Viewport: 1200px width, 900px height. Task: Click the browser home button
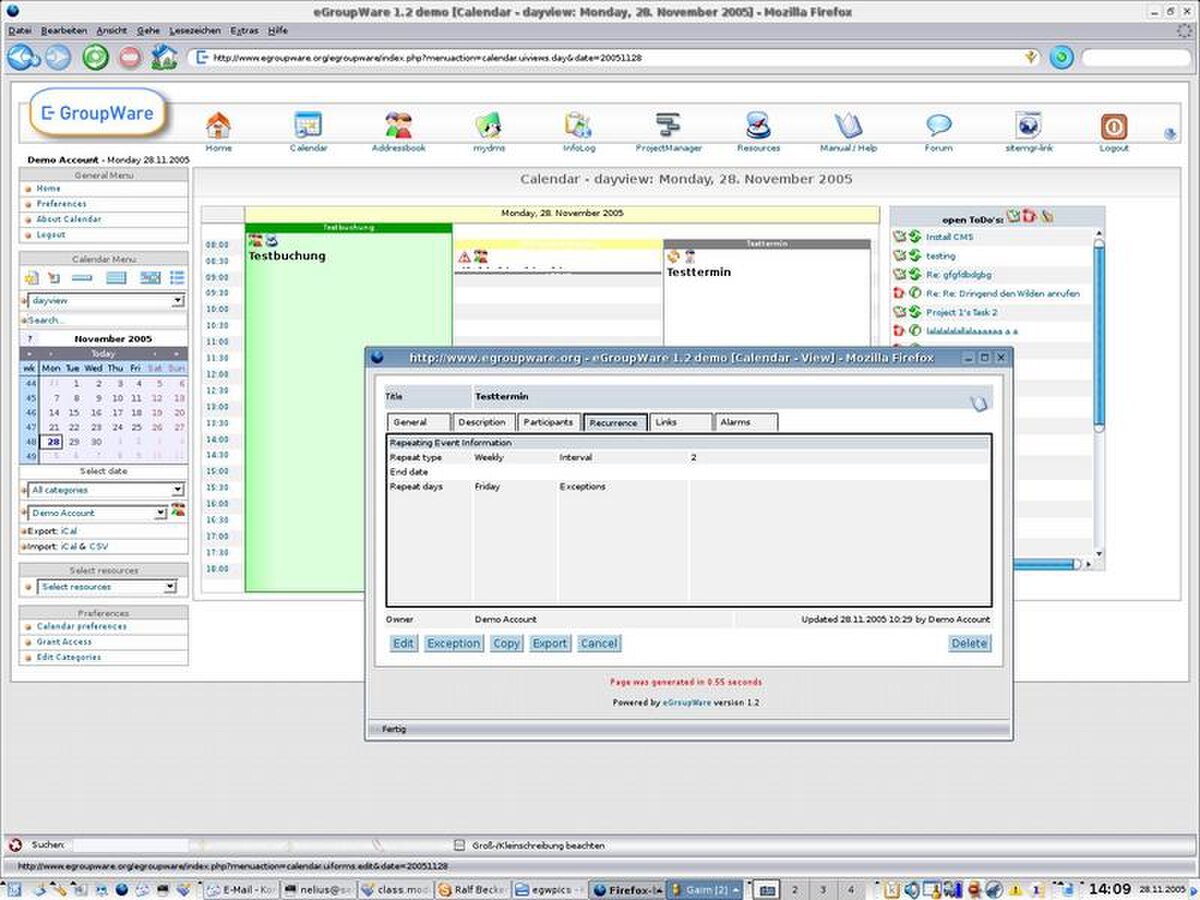[x=164, y=57]
